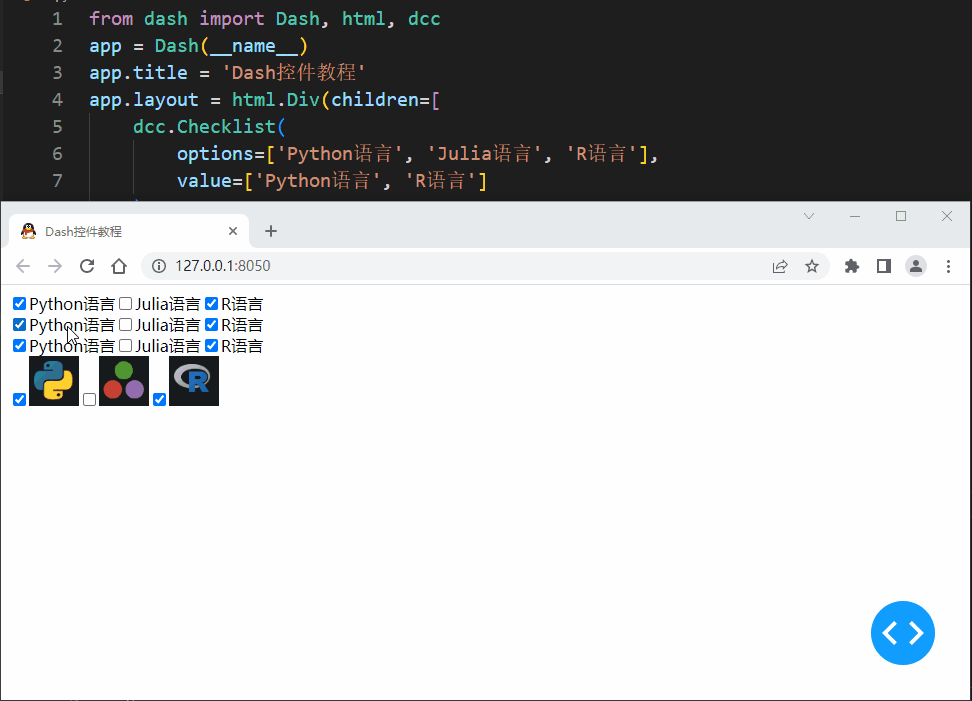
Task: Close the Dash控件教程 tab
Action: point(233,231)
